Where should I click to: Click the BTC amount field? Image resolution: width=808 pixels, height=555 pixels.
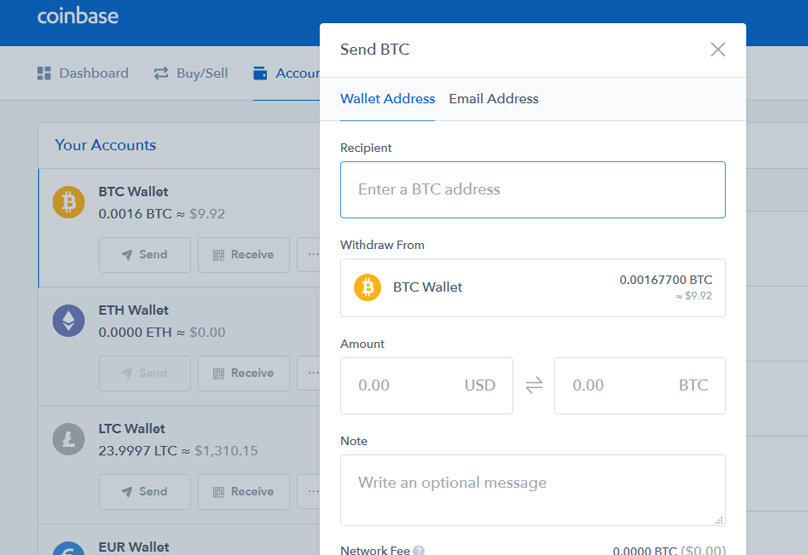[x=640, y=385]
